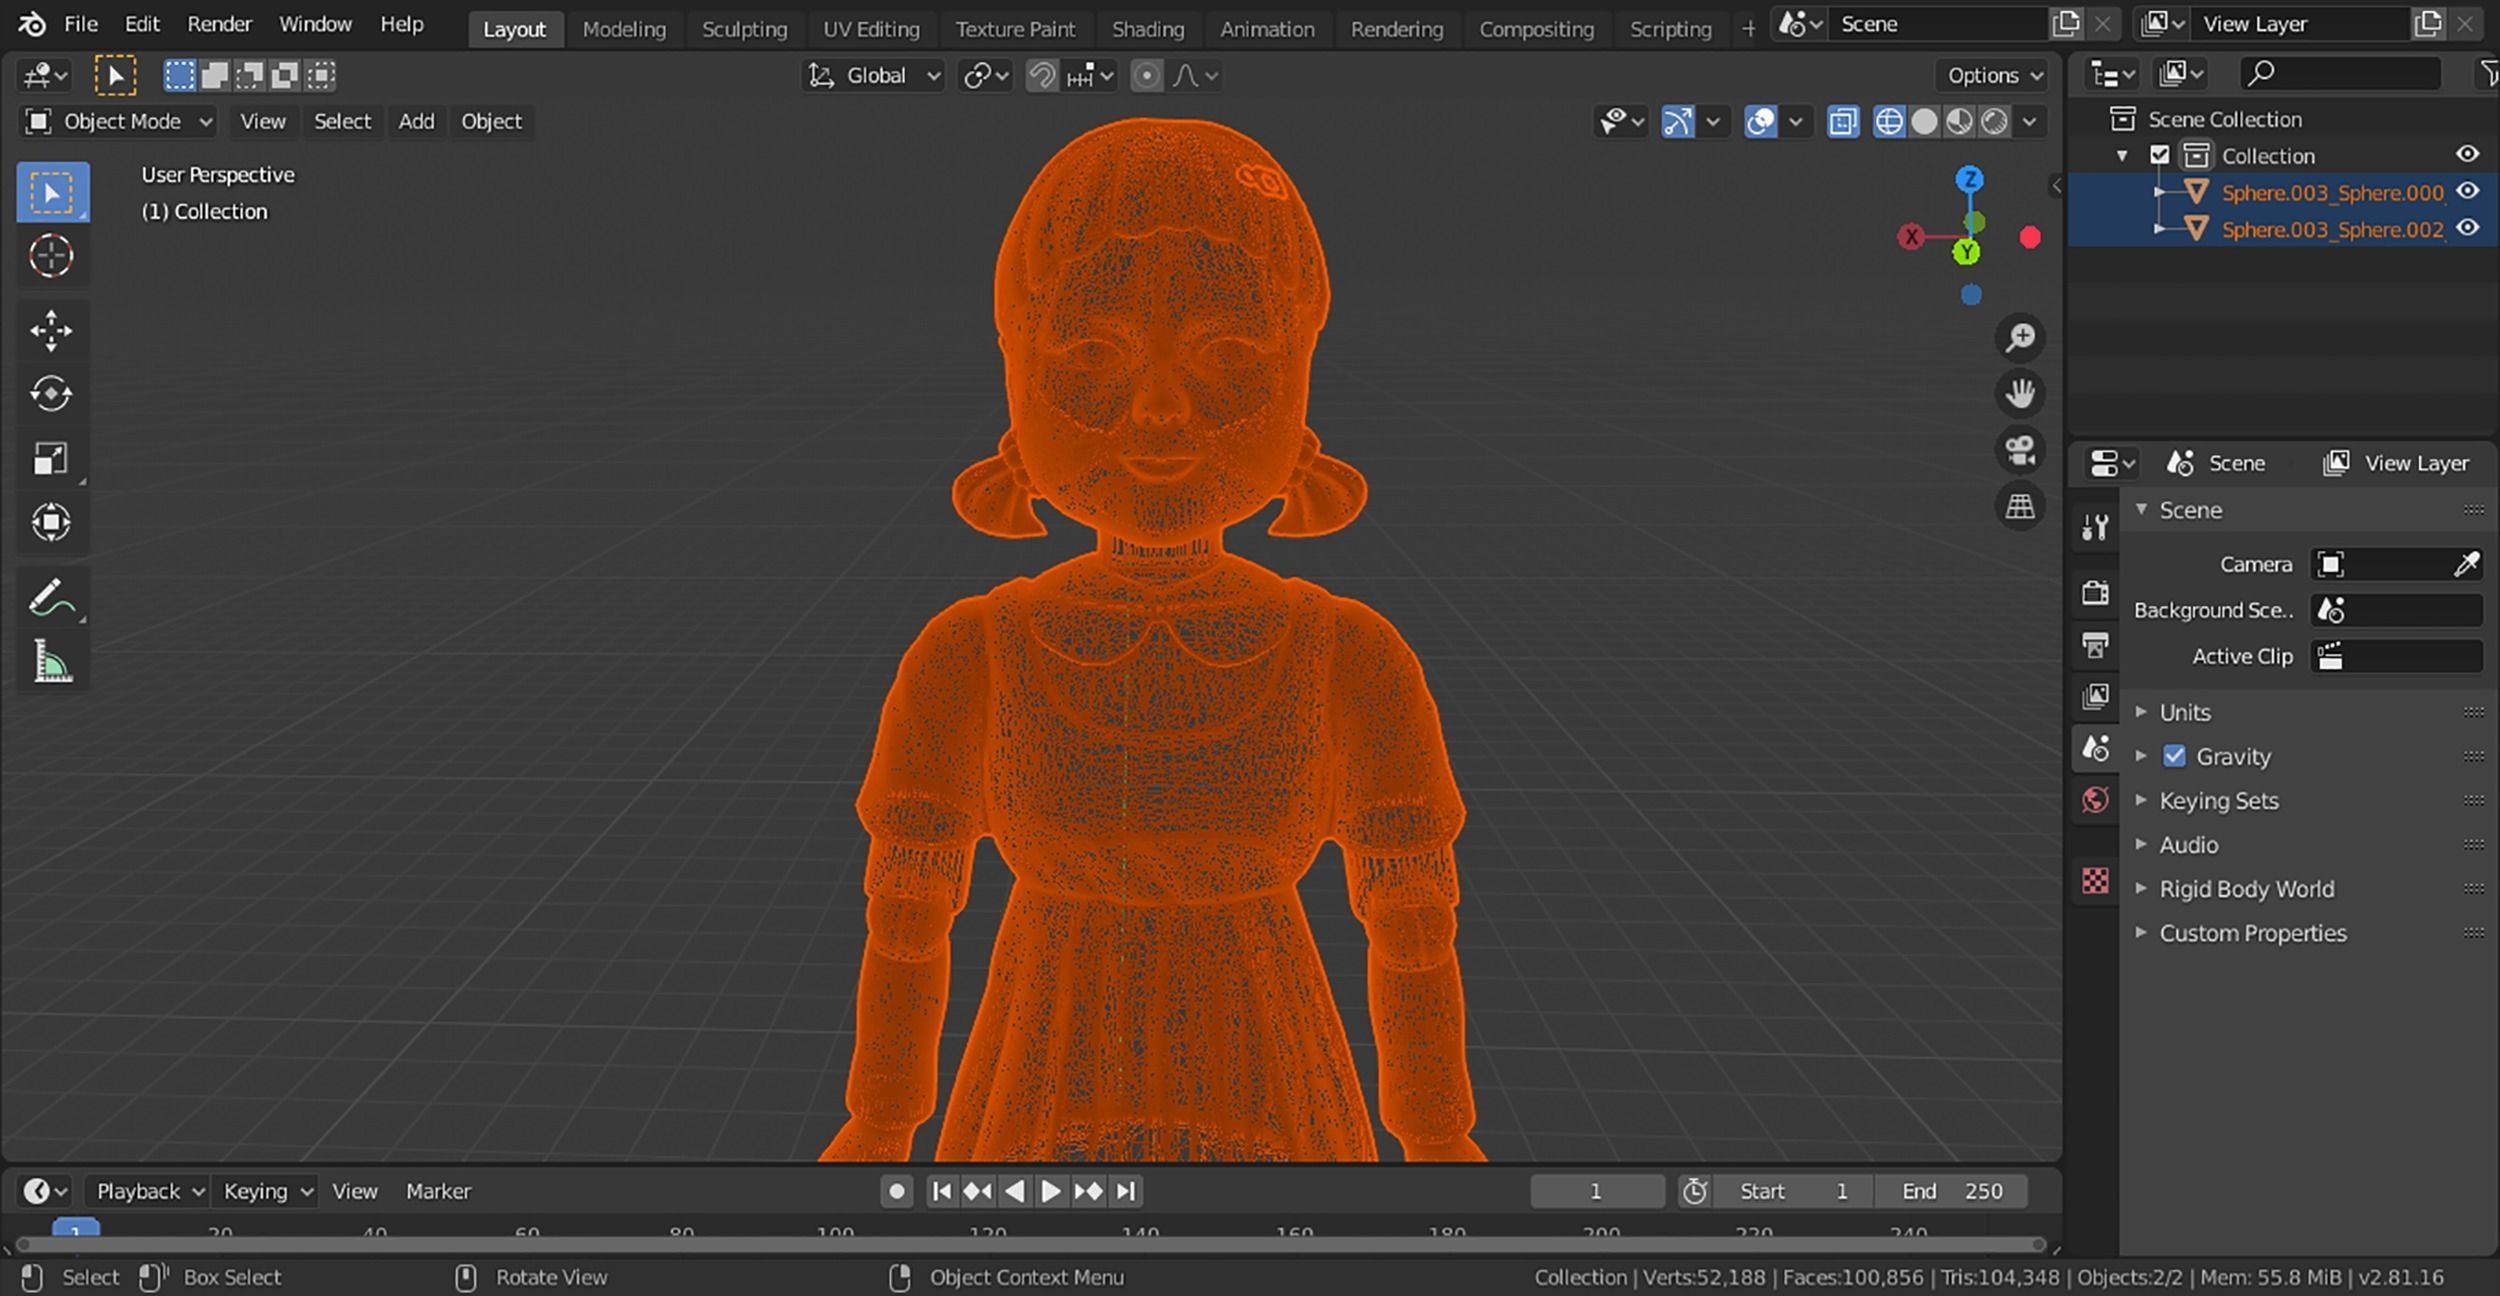The height and width of the screenshot is (1296, 2500).
Task: Click the Blender logo menu icon
Action: click(32, 24)
